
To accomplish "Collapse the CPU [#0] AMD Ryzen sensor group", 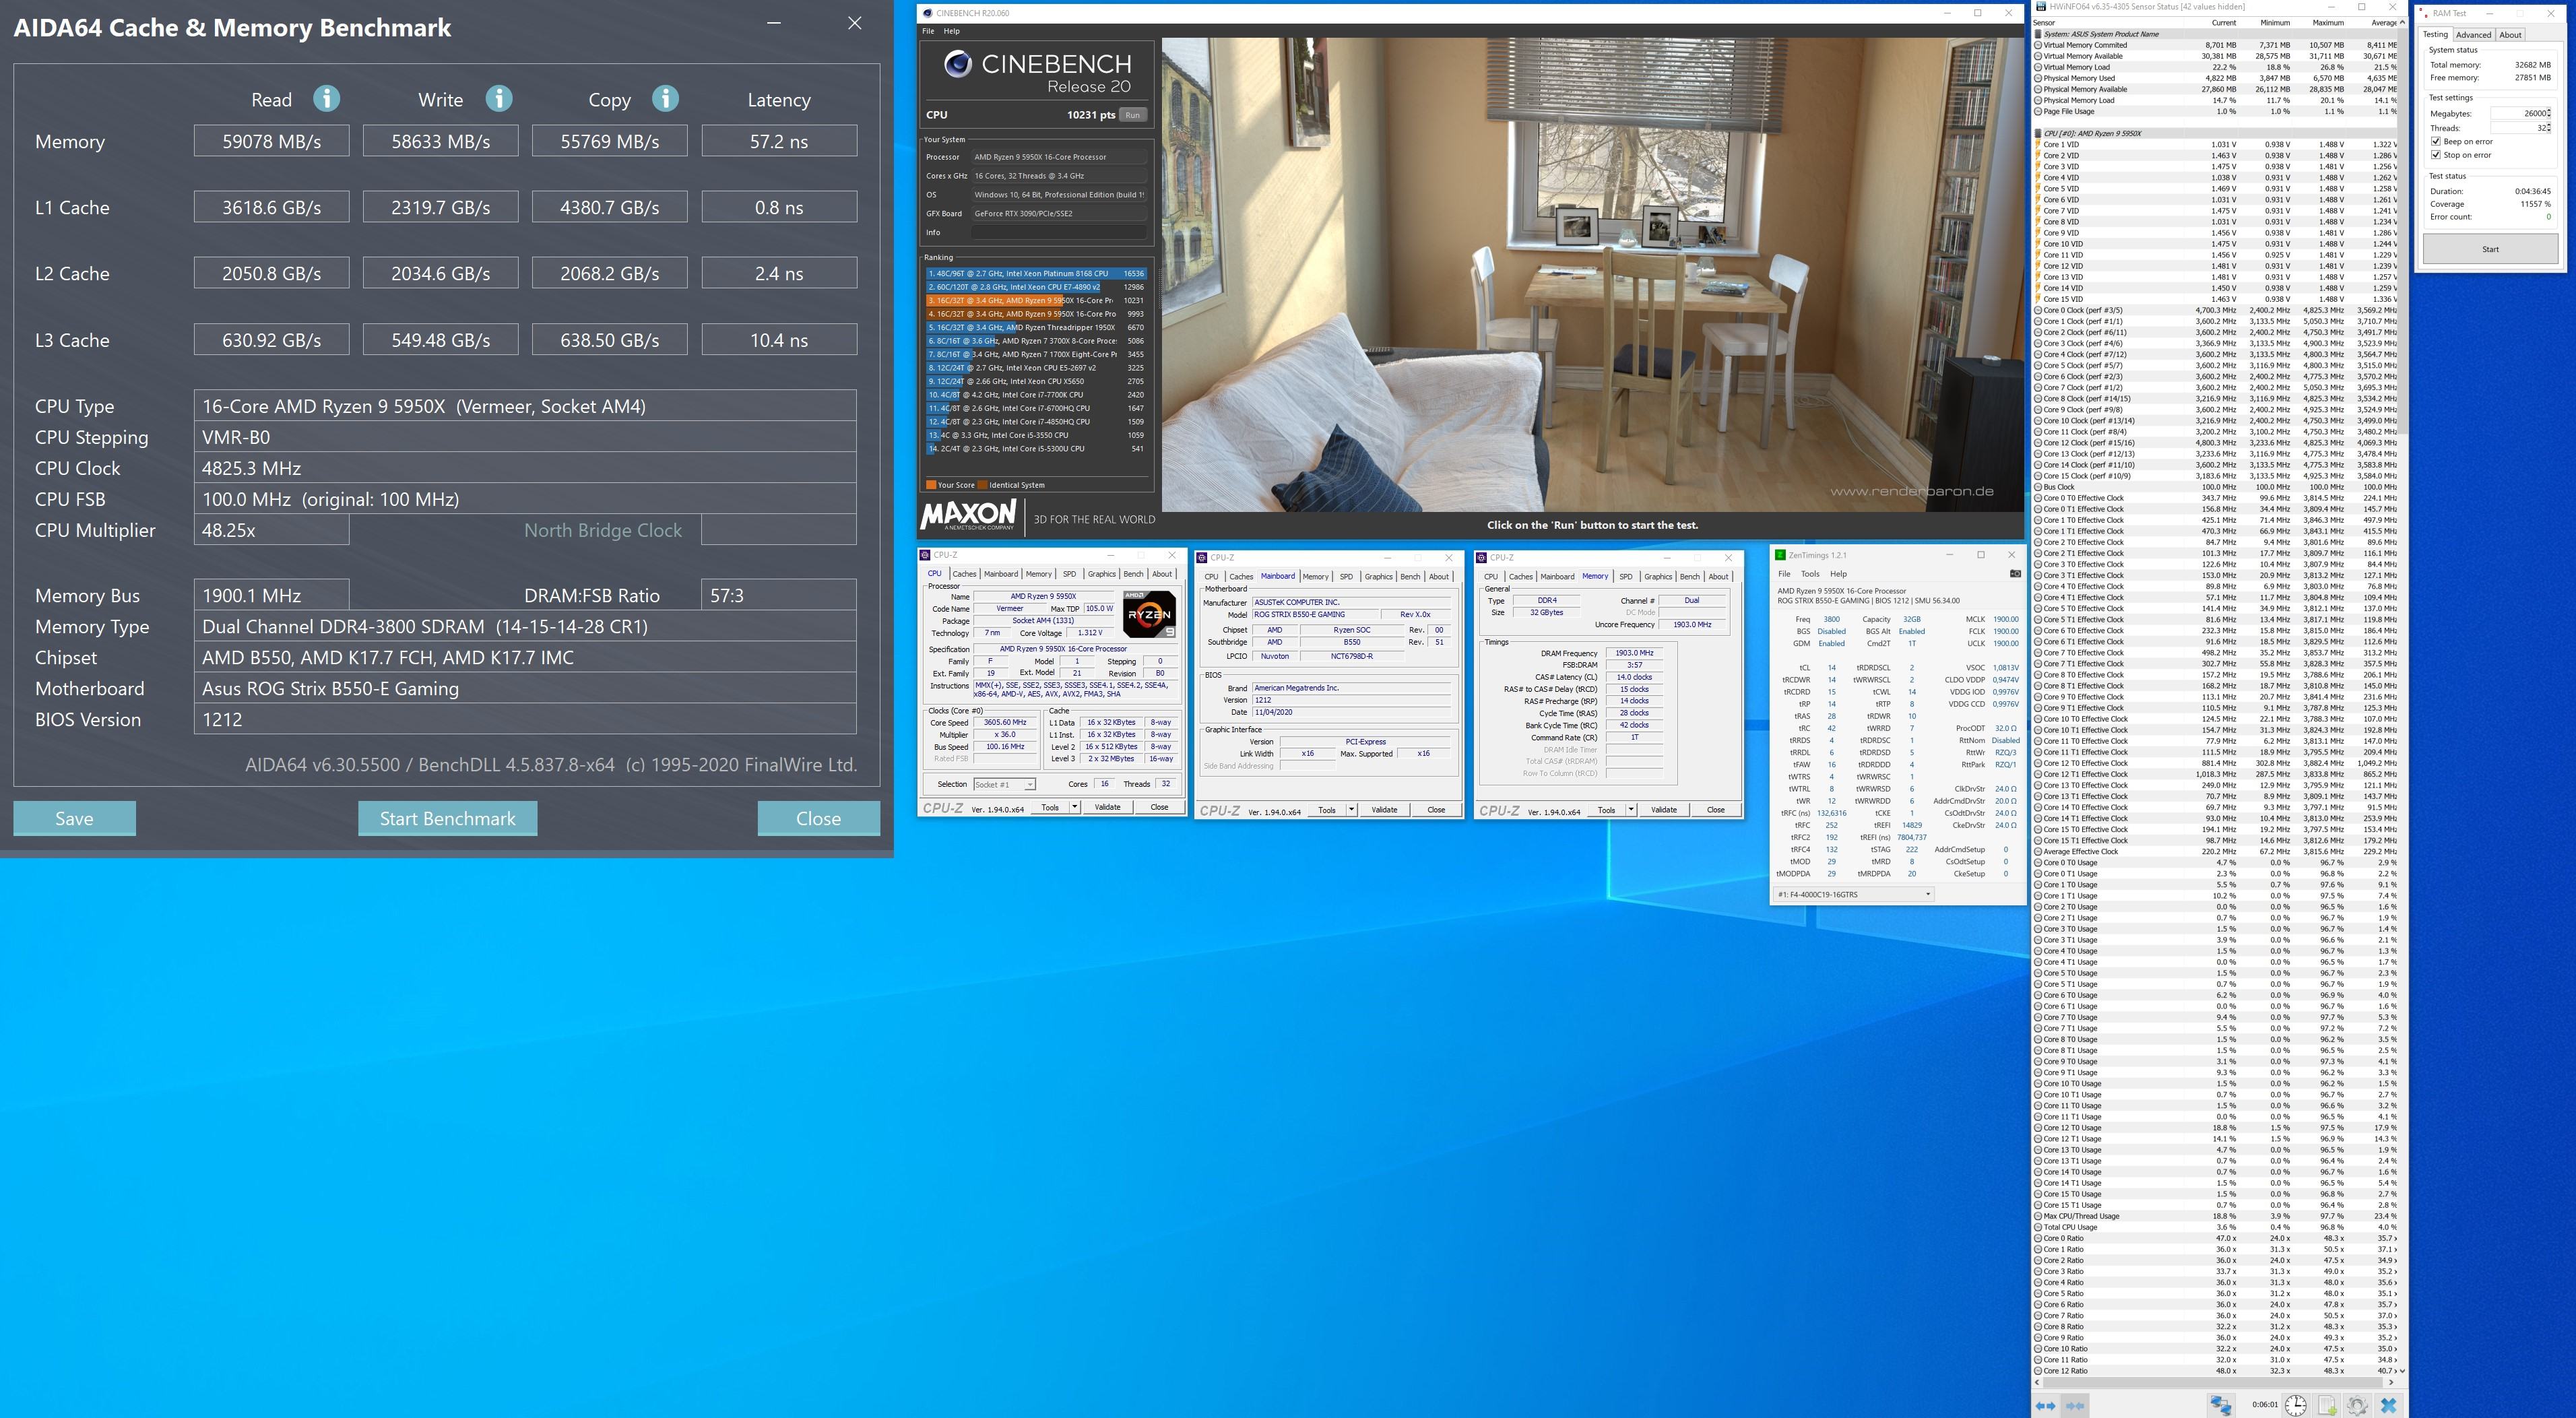I will [x=2038, y=133].
